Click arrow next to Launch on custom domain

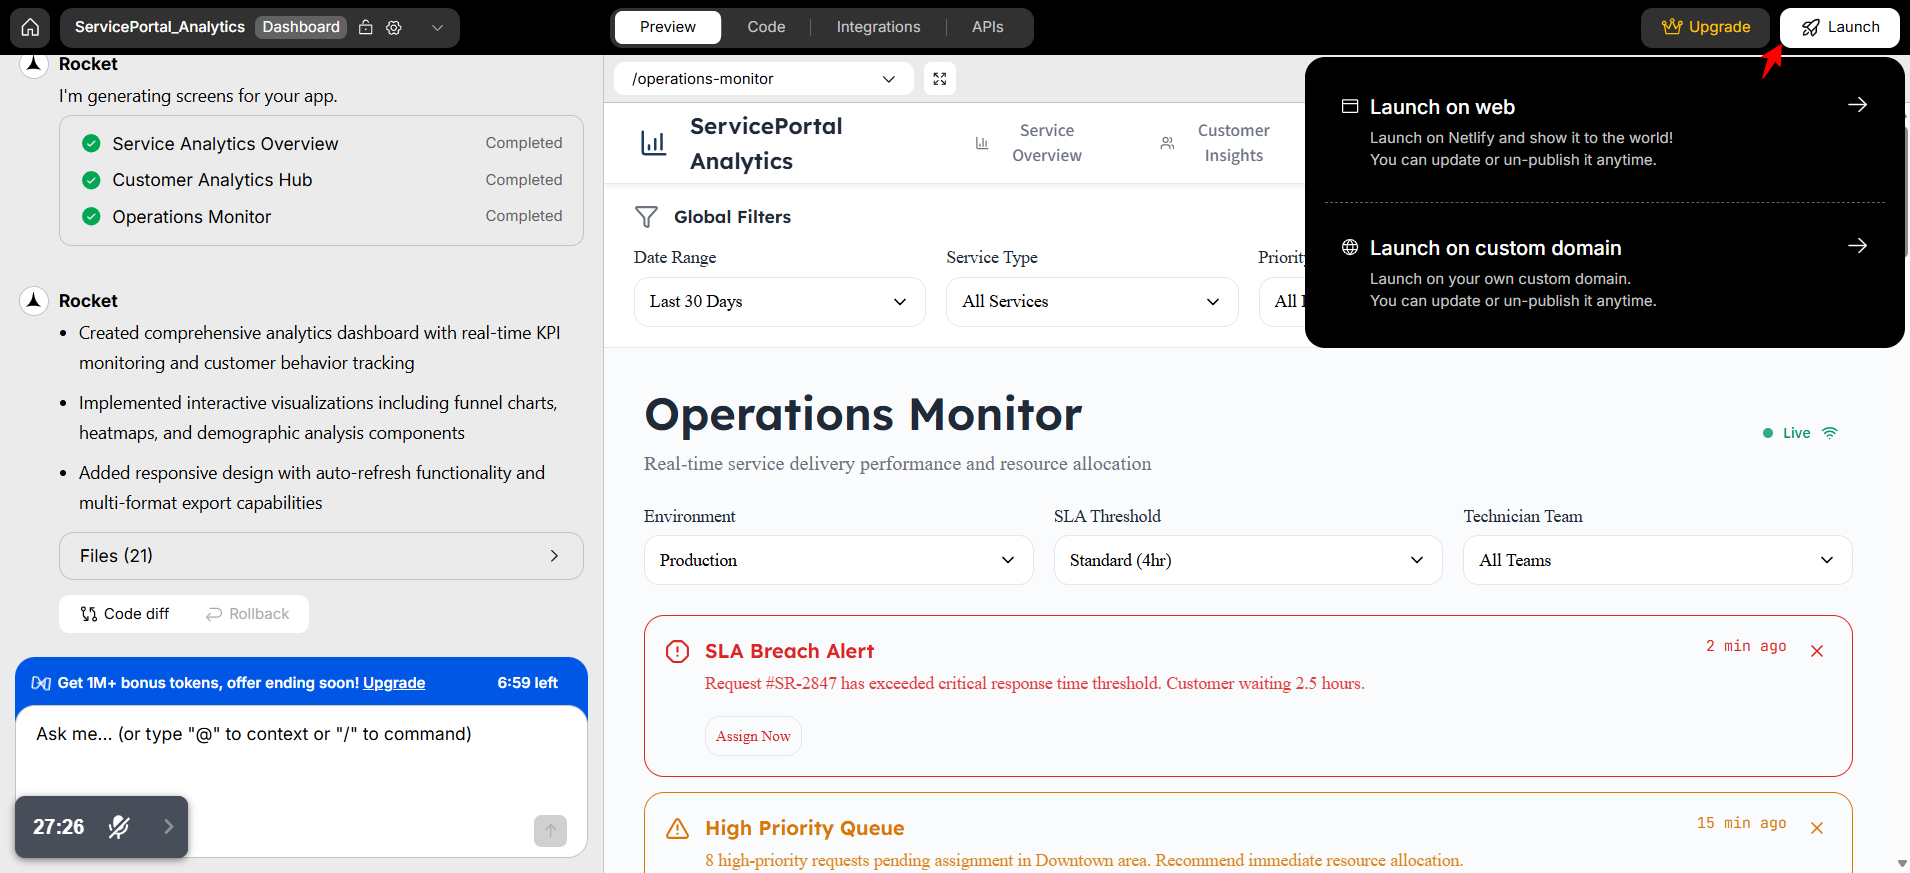click(x=1857, y=246)
